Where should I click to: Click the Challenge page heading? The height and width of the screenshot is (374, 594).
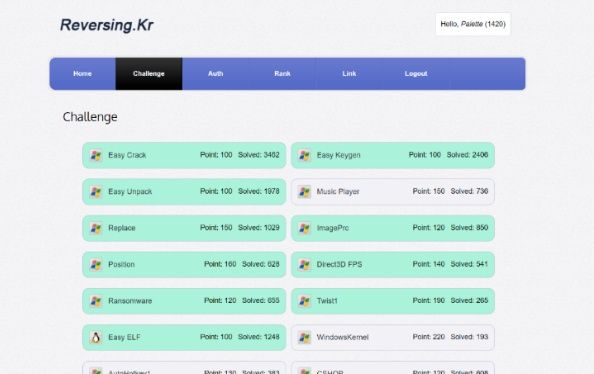[x=90, y=117]
